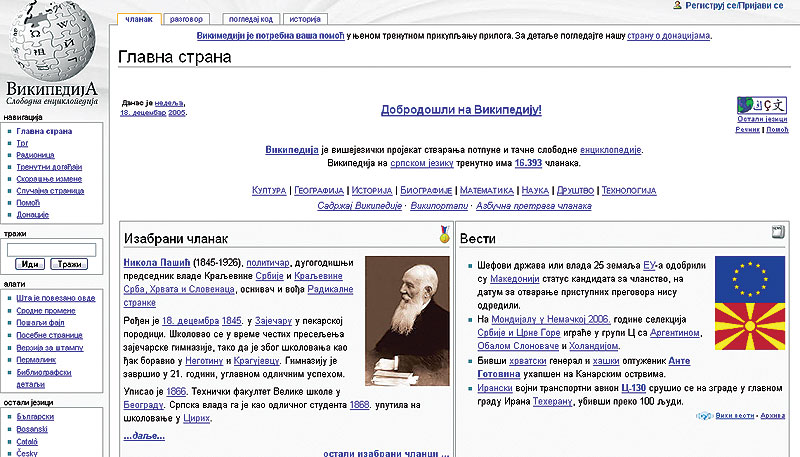
Task: Select Български language link
Action: (35, 417)
